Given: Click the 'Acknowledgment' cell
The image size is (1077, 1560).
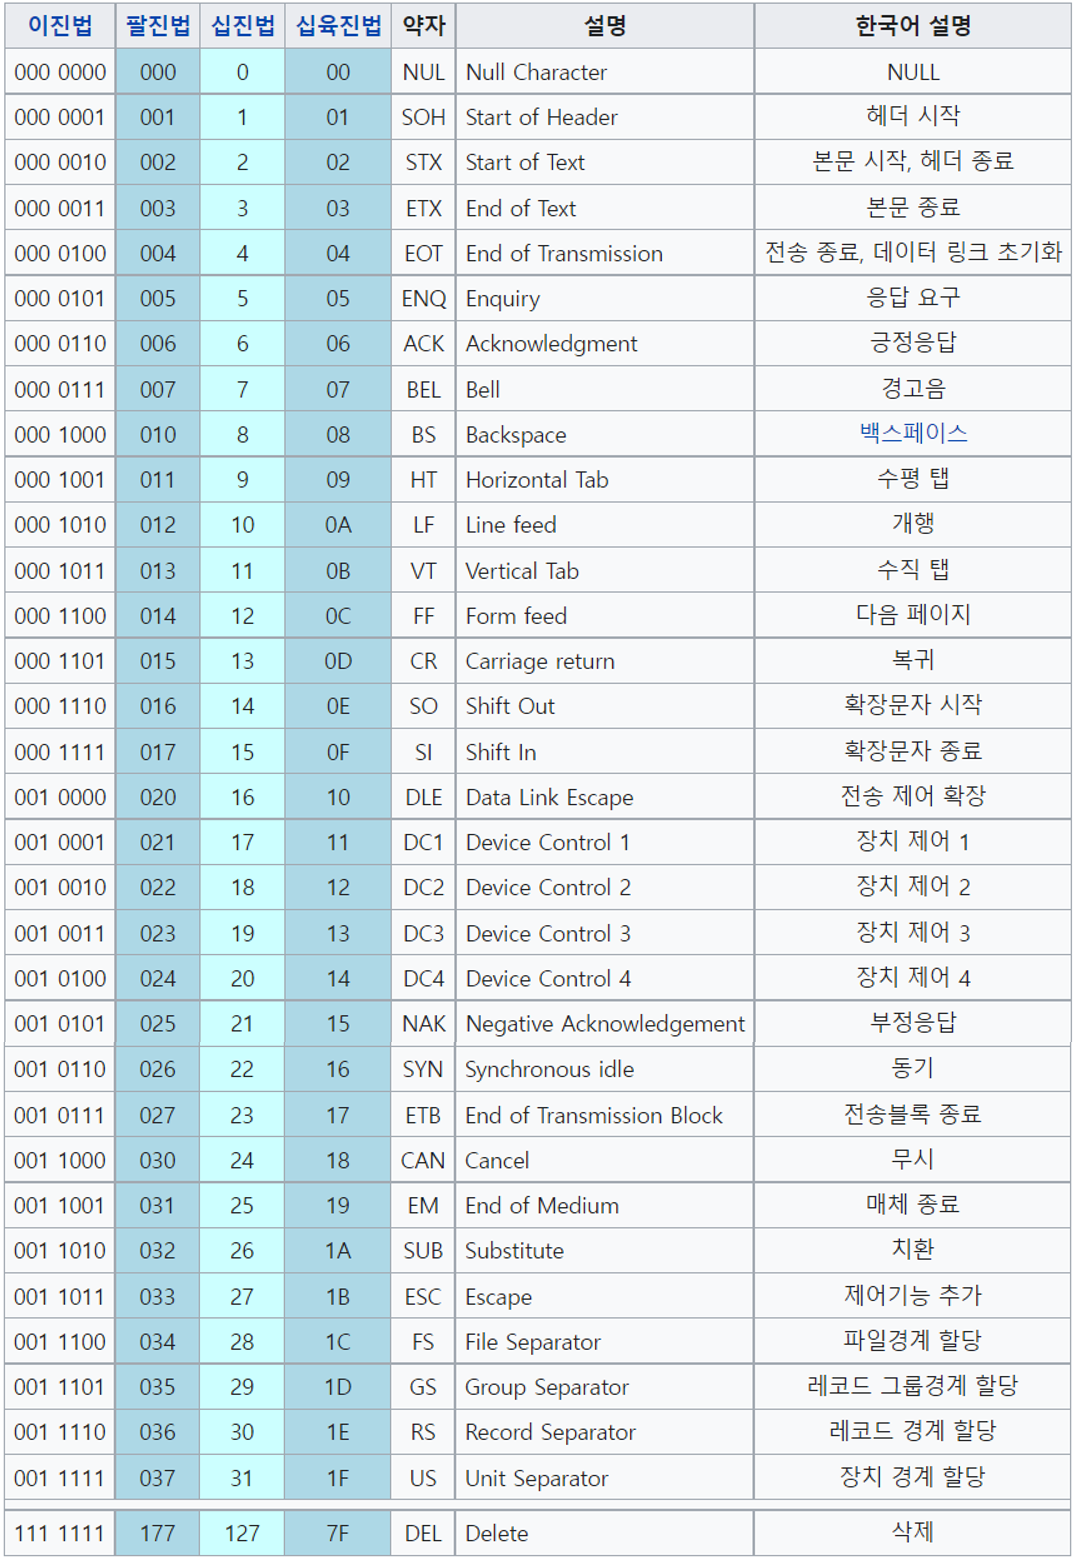Looking at the screenshot, I should pyautogui.click(x=605, y=343).
